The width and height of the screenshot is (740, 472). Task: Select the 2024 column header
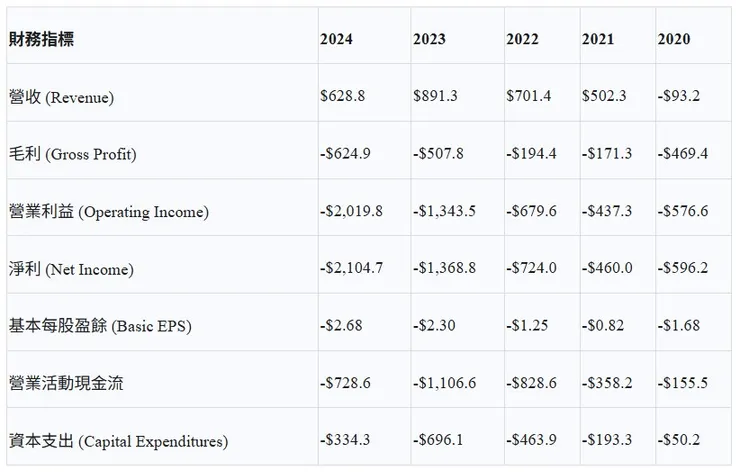click(x=336, y=40)
